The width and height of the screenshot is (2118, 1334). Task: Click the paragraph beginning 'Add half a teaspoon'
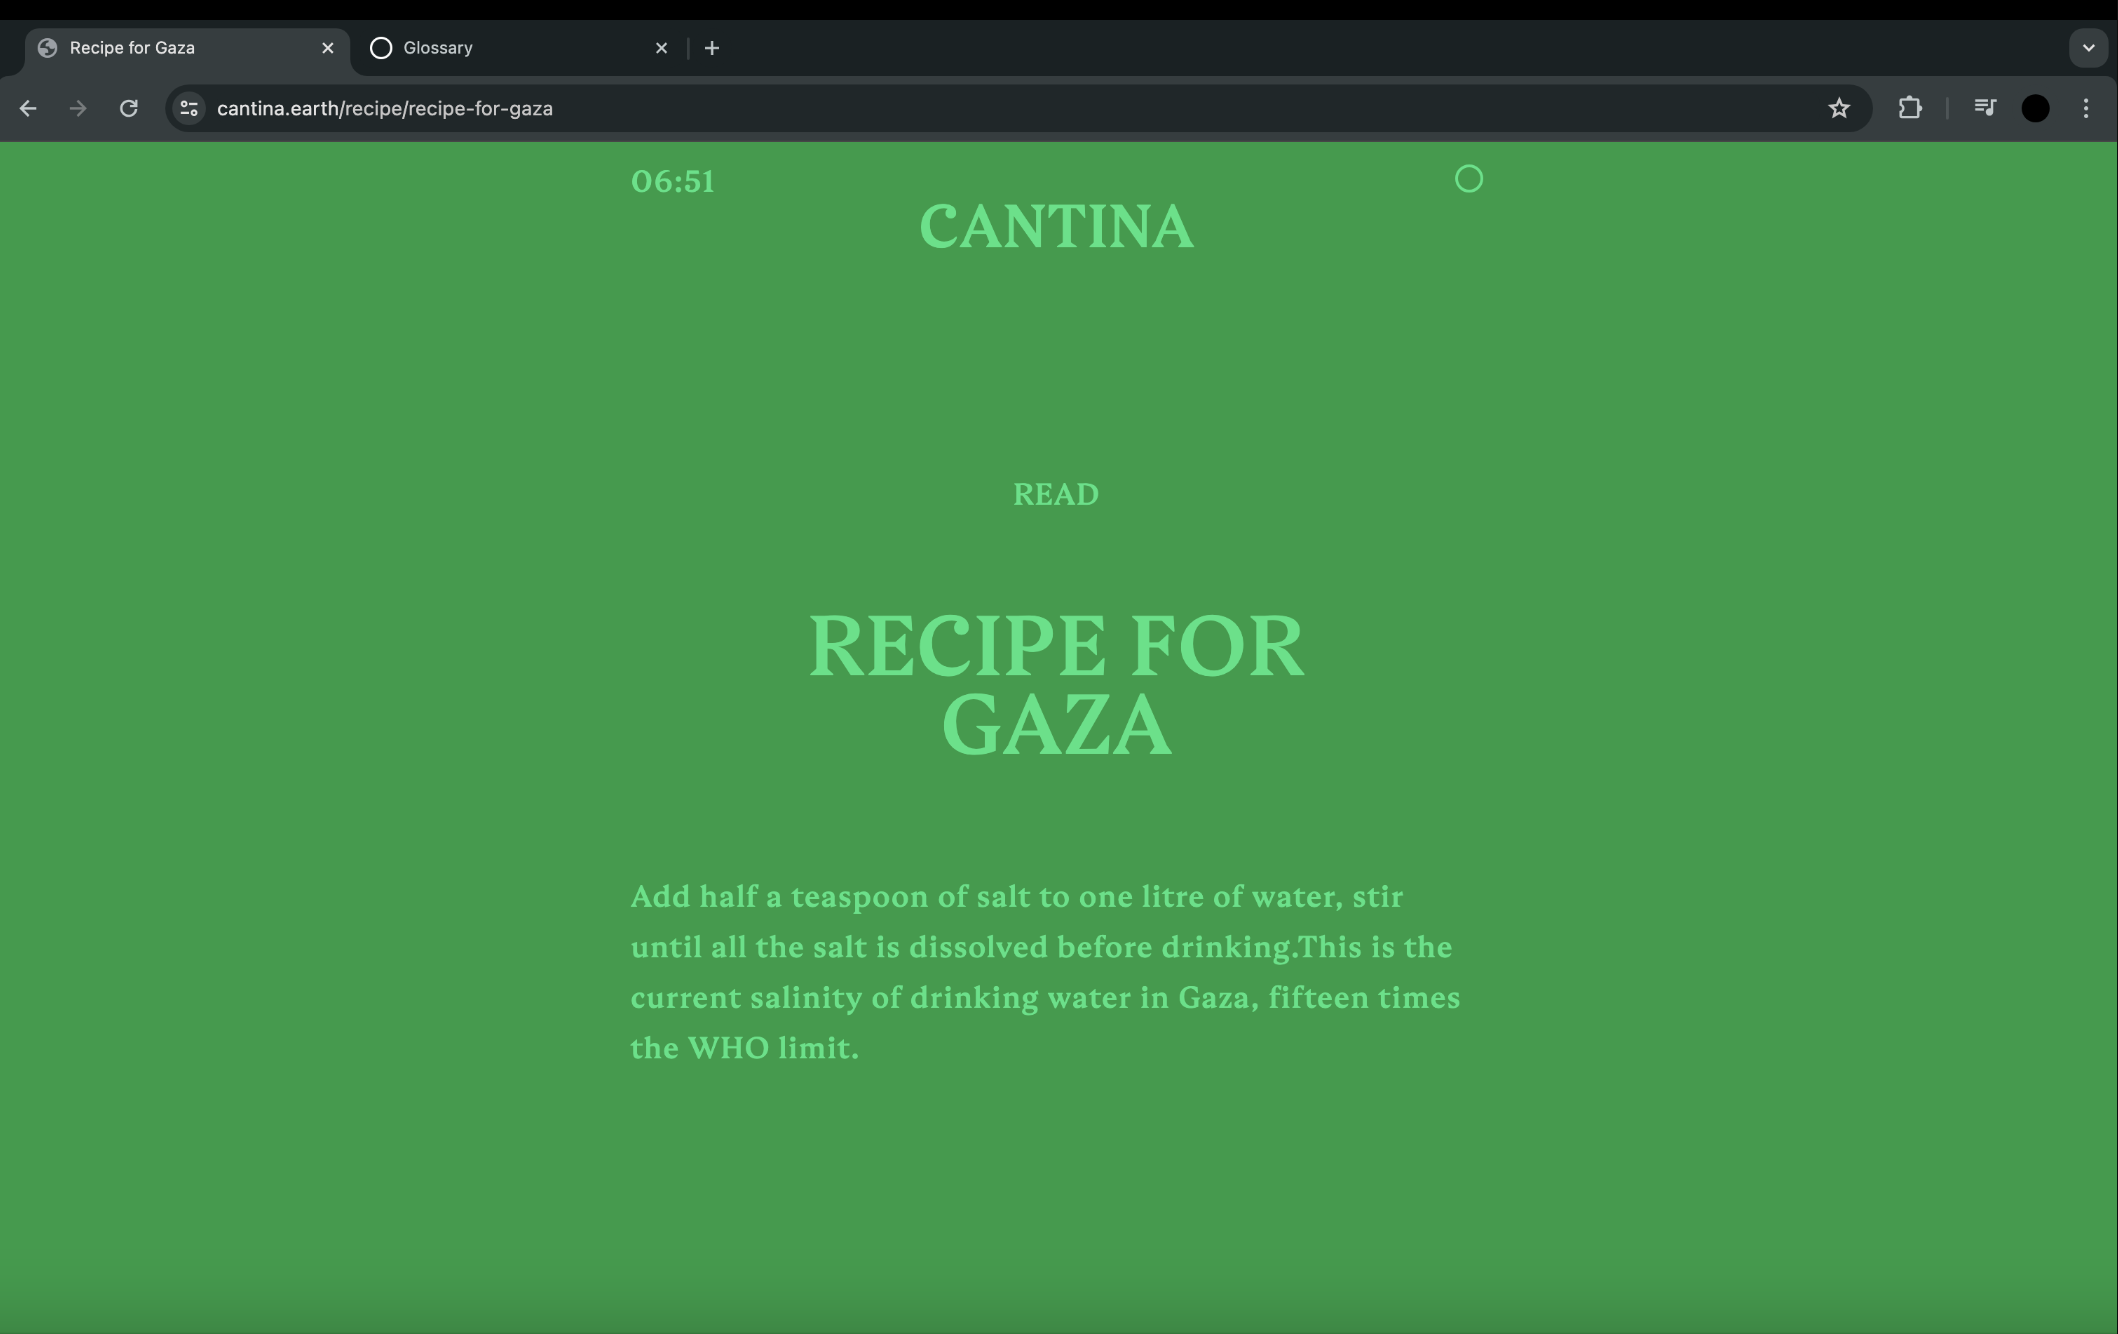[x=1045, y=972]
